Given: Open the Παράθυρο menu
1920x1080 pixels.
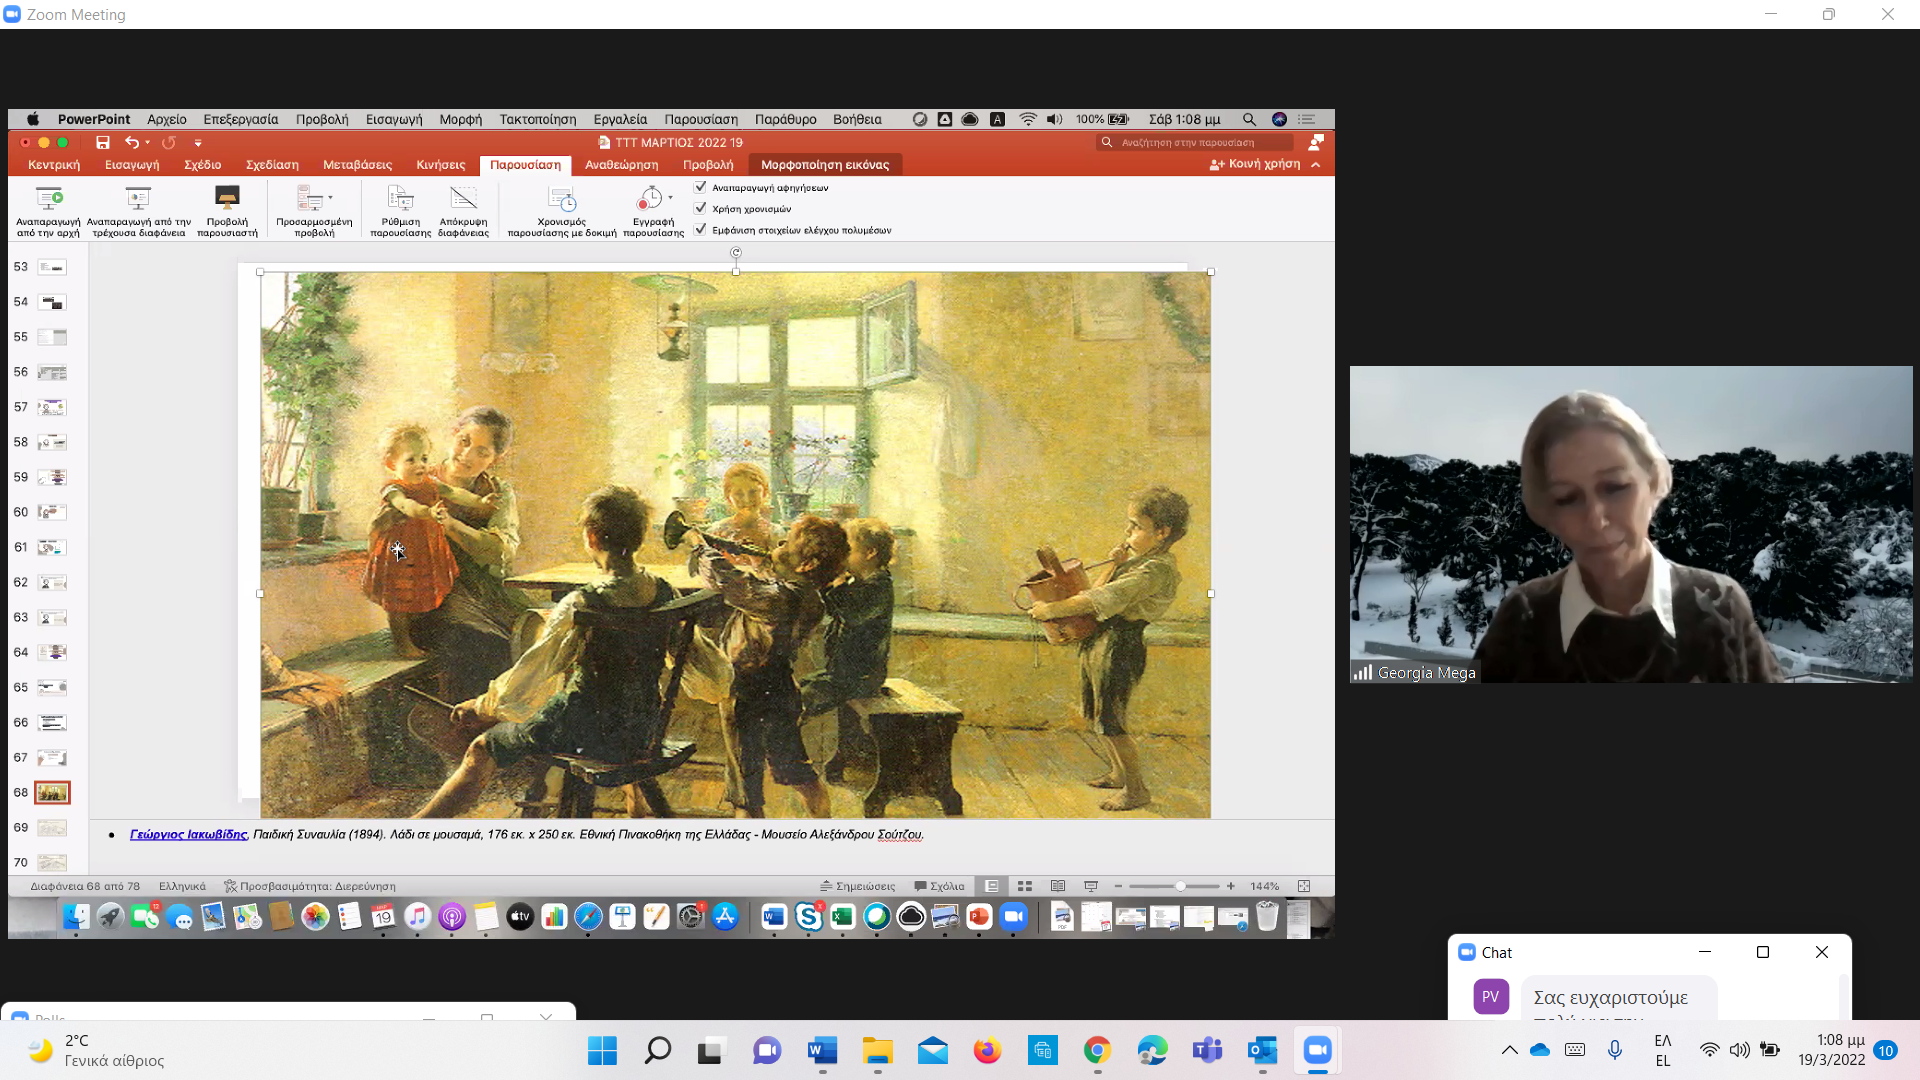Looking at the screenshot, I should click(x=785, y=119).
